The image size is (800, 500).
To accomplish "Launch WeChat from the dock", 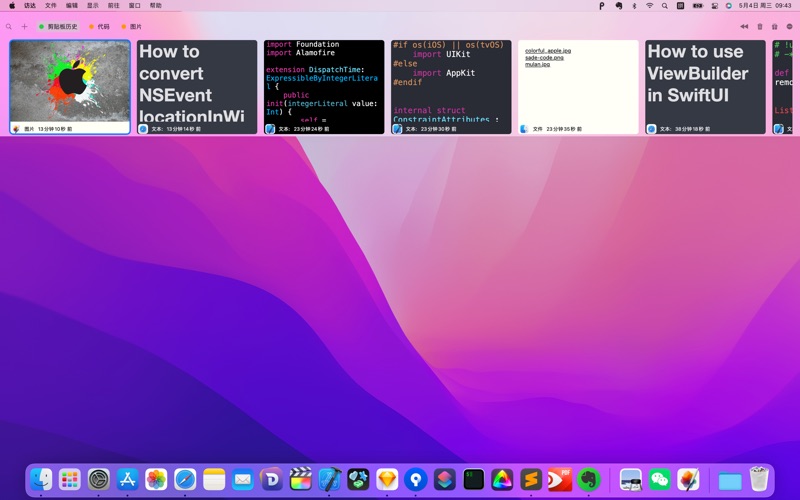I will pos(659,480).
